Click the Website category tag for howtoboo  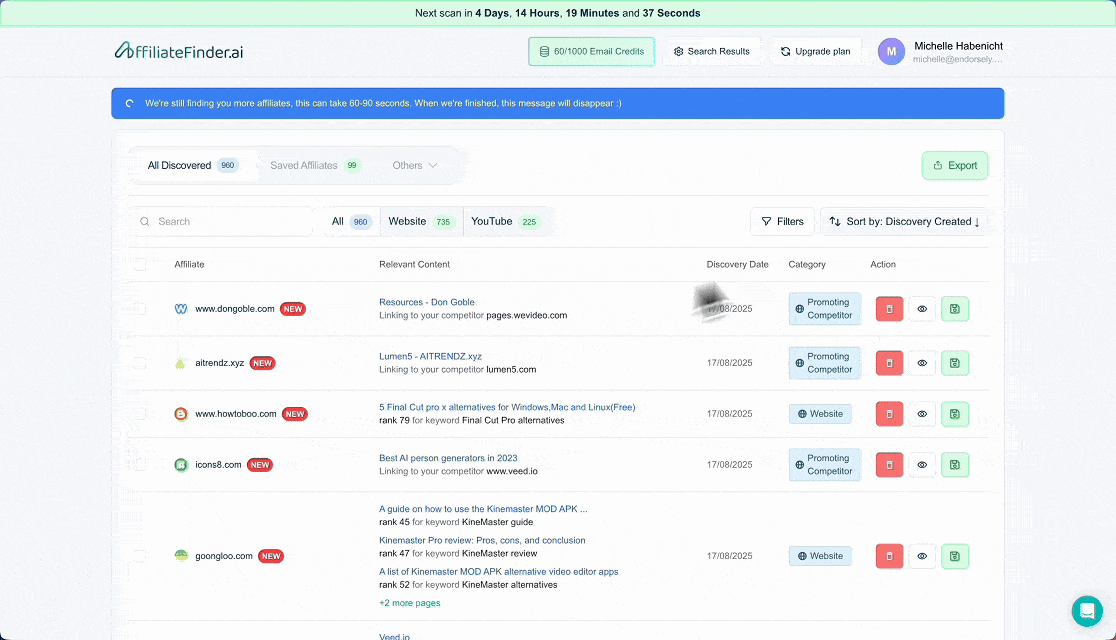820,414
